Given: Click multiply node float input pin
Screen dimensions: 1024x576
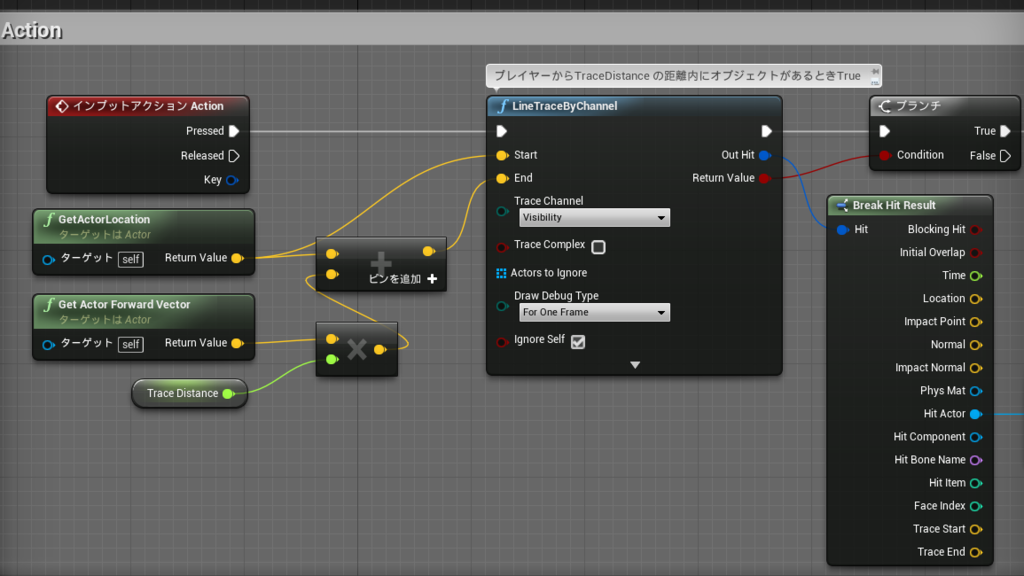Looking at the screenshot, I should coord(332,359).
